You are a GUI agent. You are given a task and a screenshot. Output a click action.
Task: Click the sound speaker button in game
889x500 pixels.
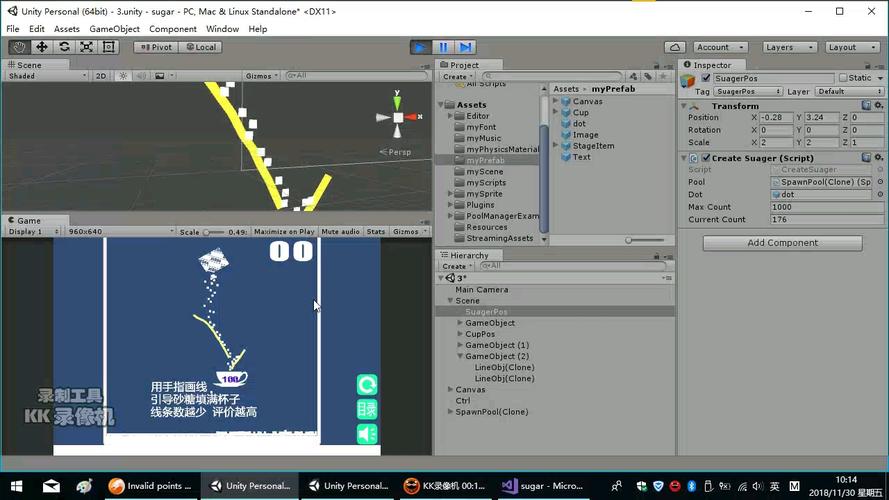coord(367,433)
